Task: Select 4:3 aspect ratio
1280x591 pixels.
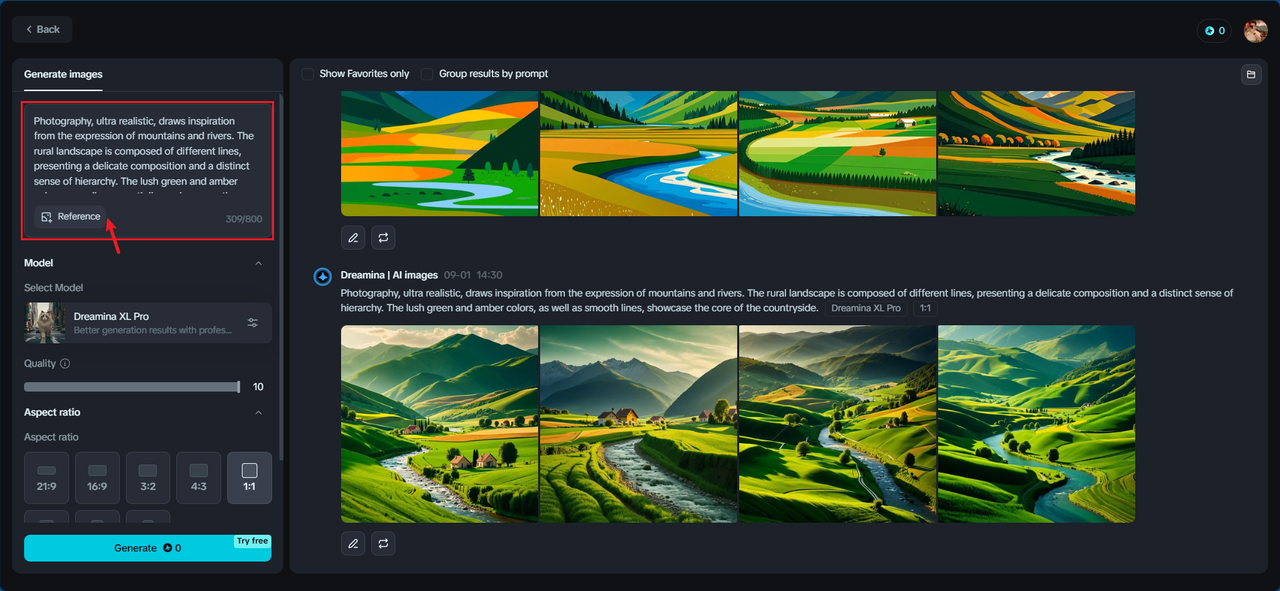Action: click(x=199, y=478)
